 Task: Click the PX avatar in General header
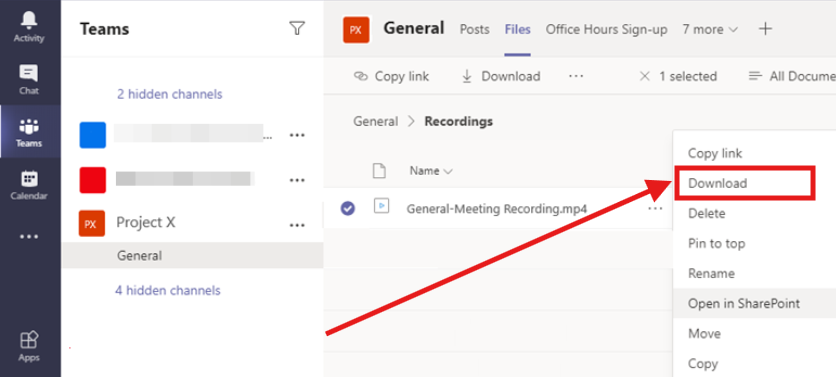coord(356,30)
